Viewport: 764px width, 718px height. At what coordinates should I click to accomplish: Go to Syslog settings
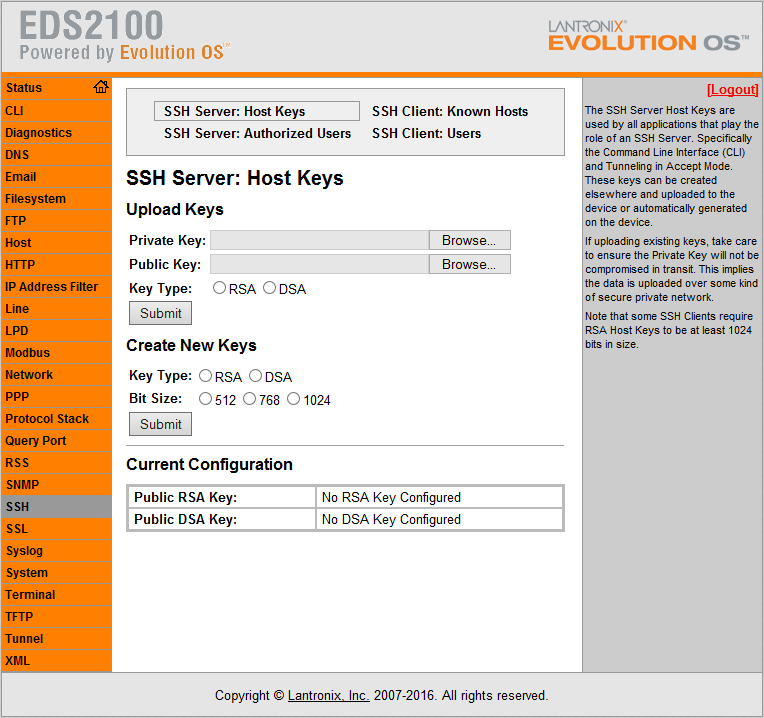(x=57, y=550)
